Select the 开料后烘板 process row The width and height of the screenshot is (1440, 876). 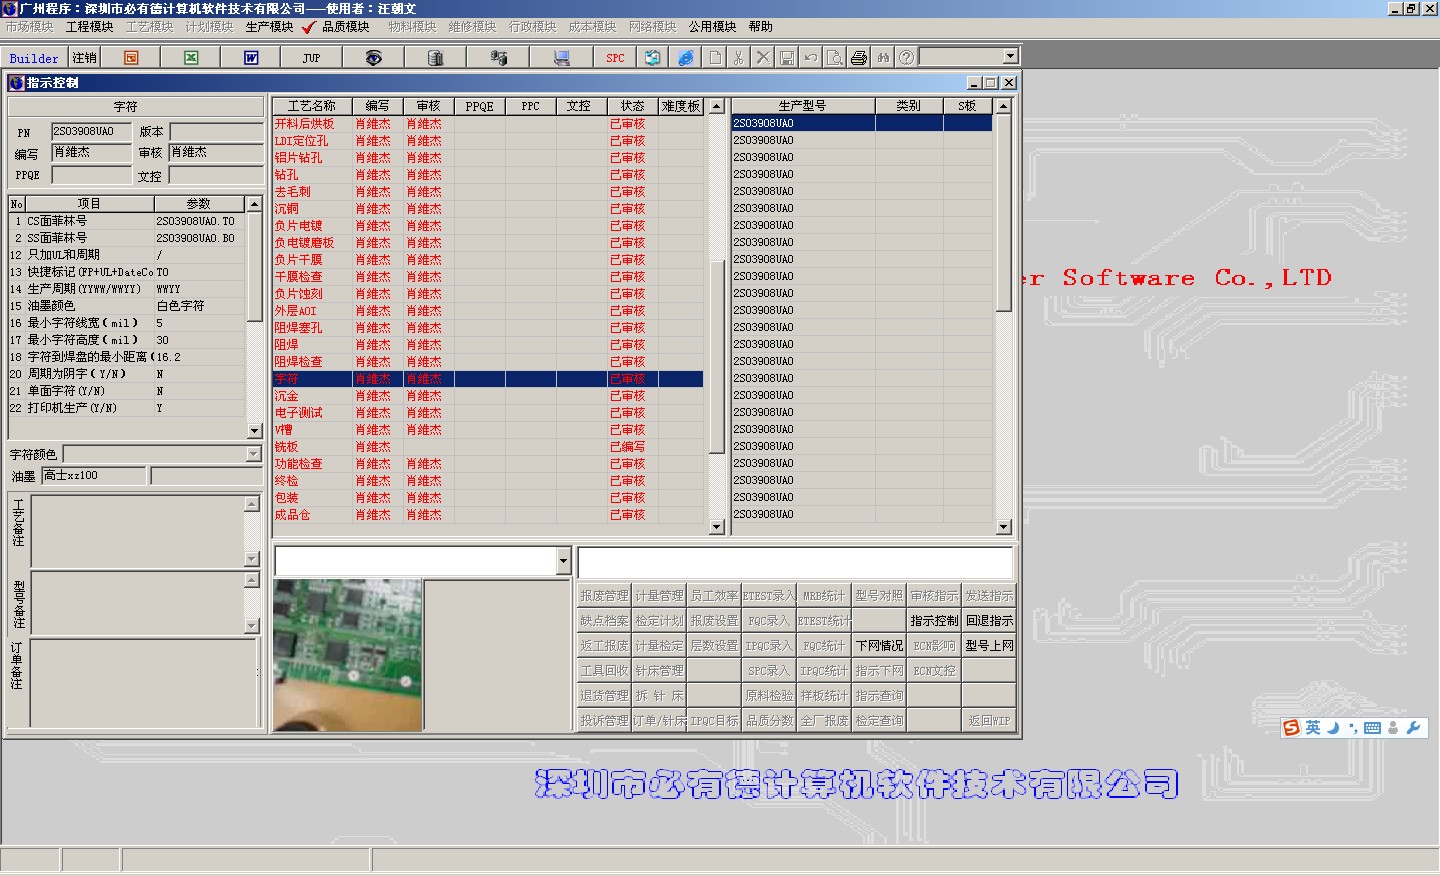pos(488,124)
